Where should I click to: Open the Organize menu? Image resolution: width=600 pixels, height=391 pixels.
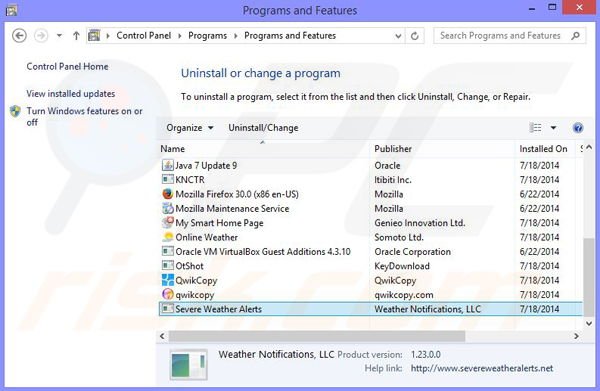(x=190, y=128)
